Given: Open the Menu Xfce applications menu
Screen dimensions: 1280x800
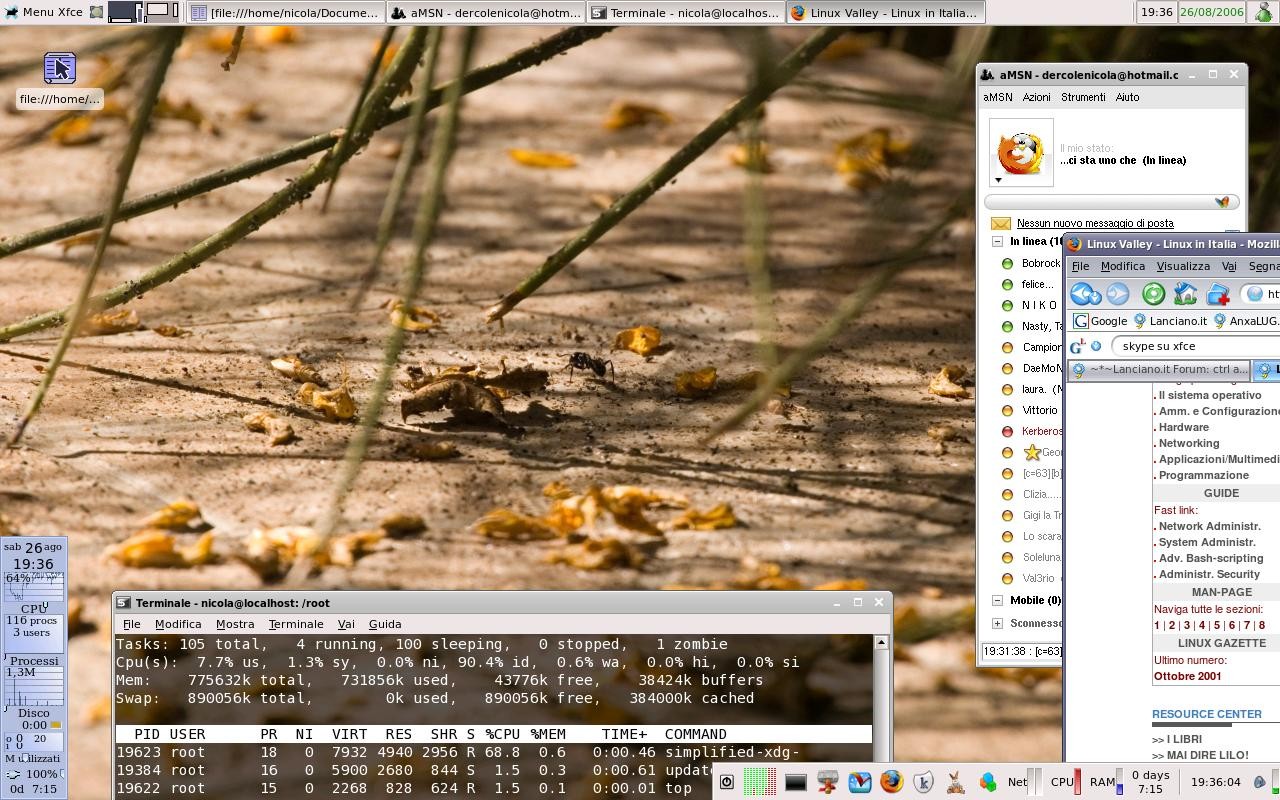Looking at the screenshot, I should [44, 12].
